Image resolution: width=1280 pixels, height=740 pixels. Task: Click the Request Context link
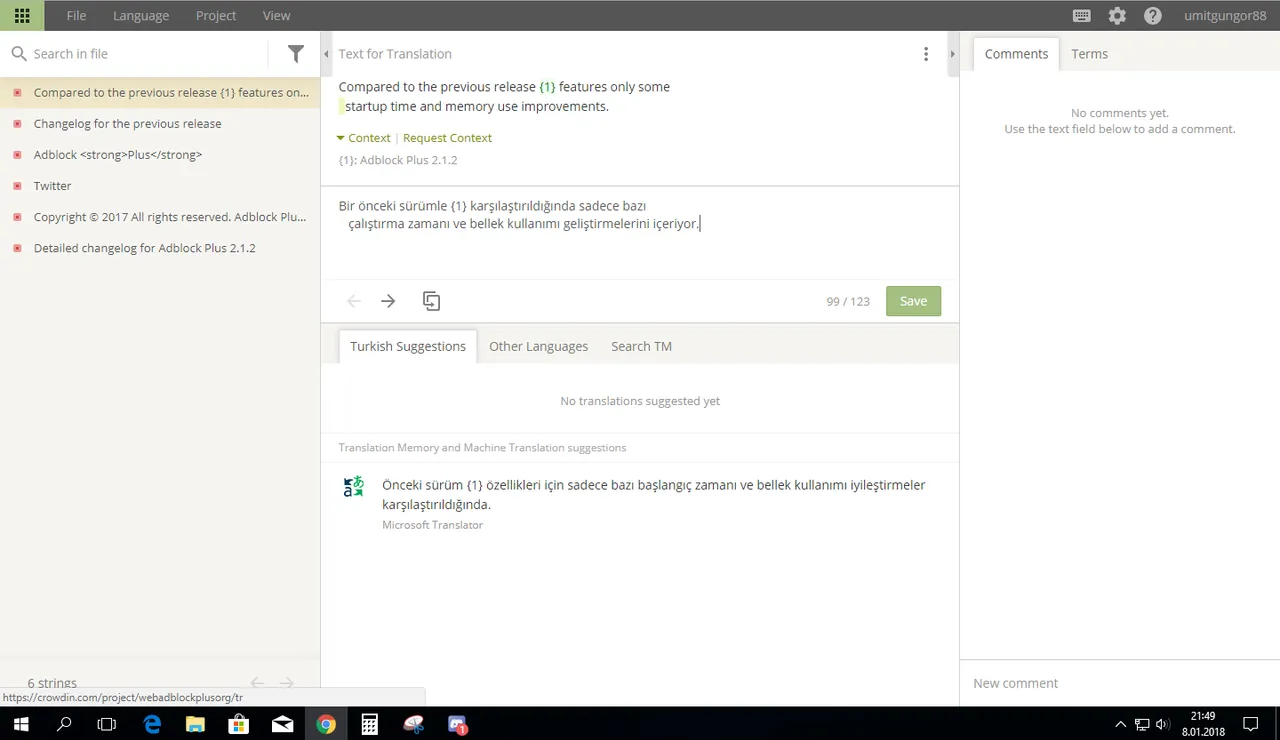tap(447, 138)
